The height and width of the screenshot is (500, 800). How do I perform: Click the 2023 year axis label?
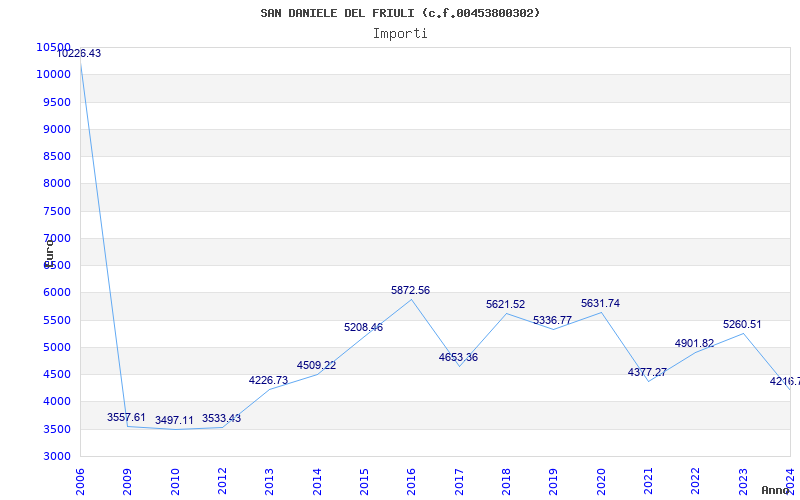click(x=743, y=481)
